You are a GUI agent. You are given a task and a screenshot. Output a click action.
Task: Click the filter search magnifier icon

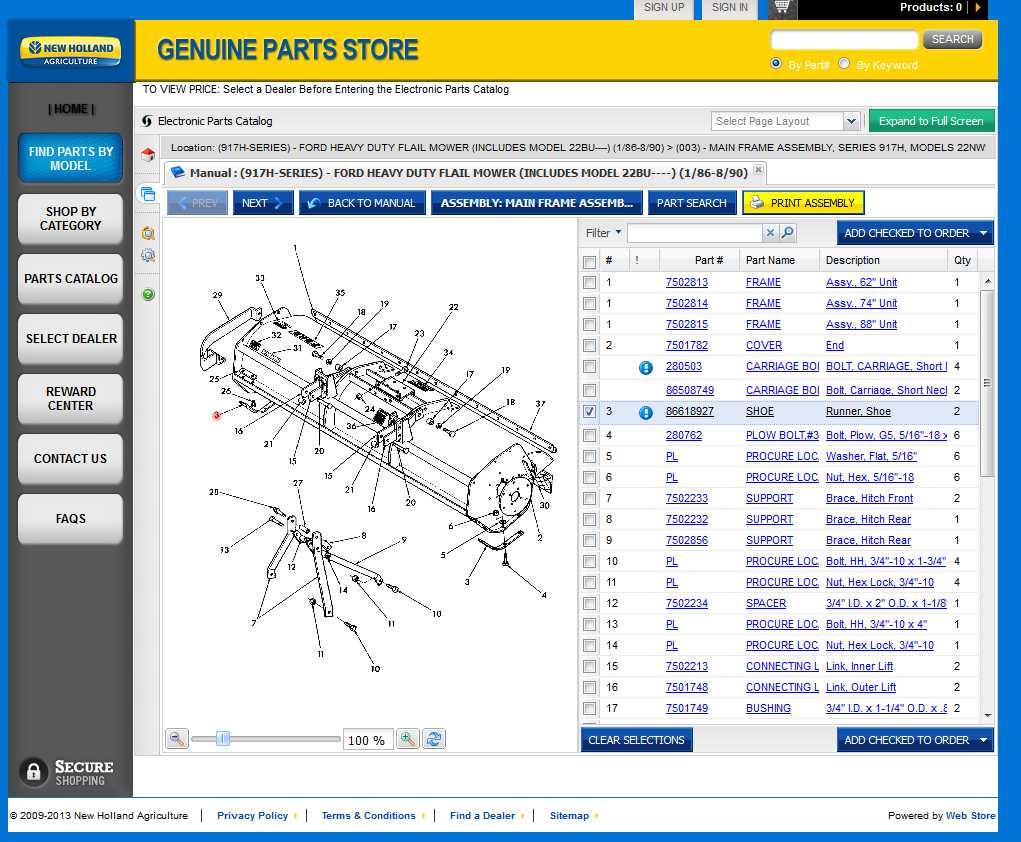(x=788, y=233)
